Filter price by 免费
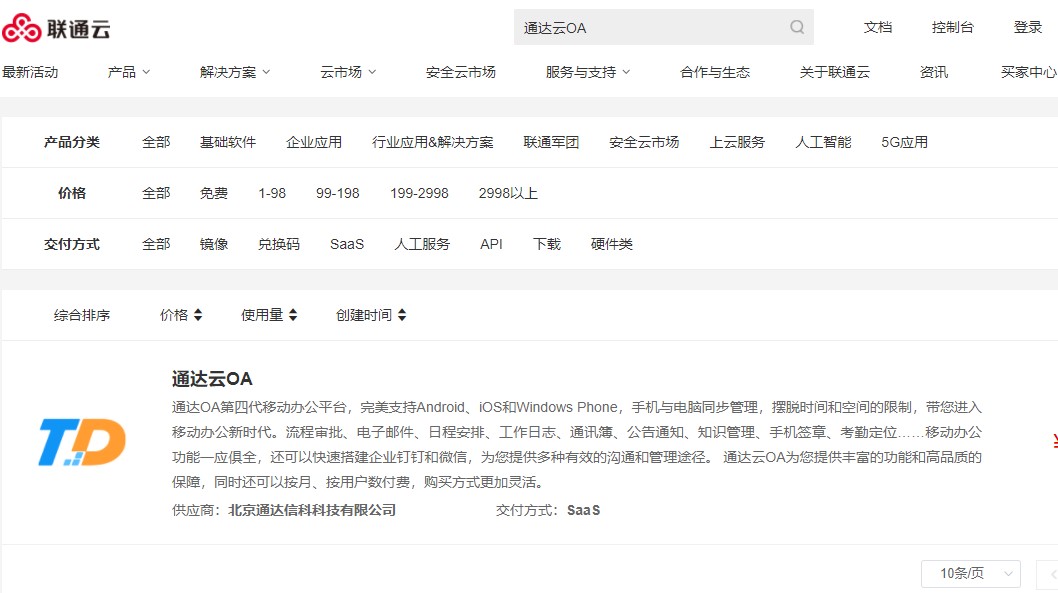 pos(214,194)
